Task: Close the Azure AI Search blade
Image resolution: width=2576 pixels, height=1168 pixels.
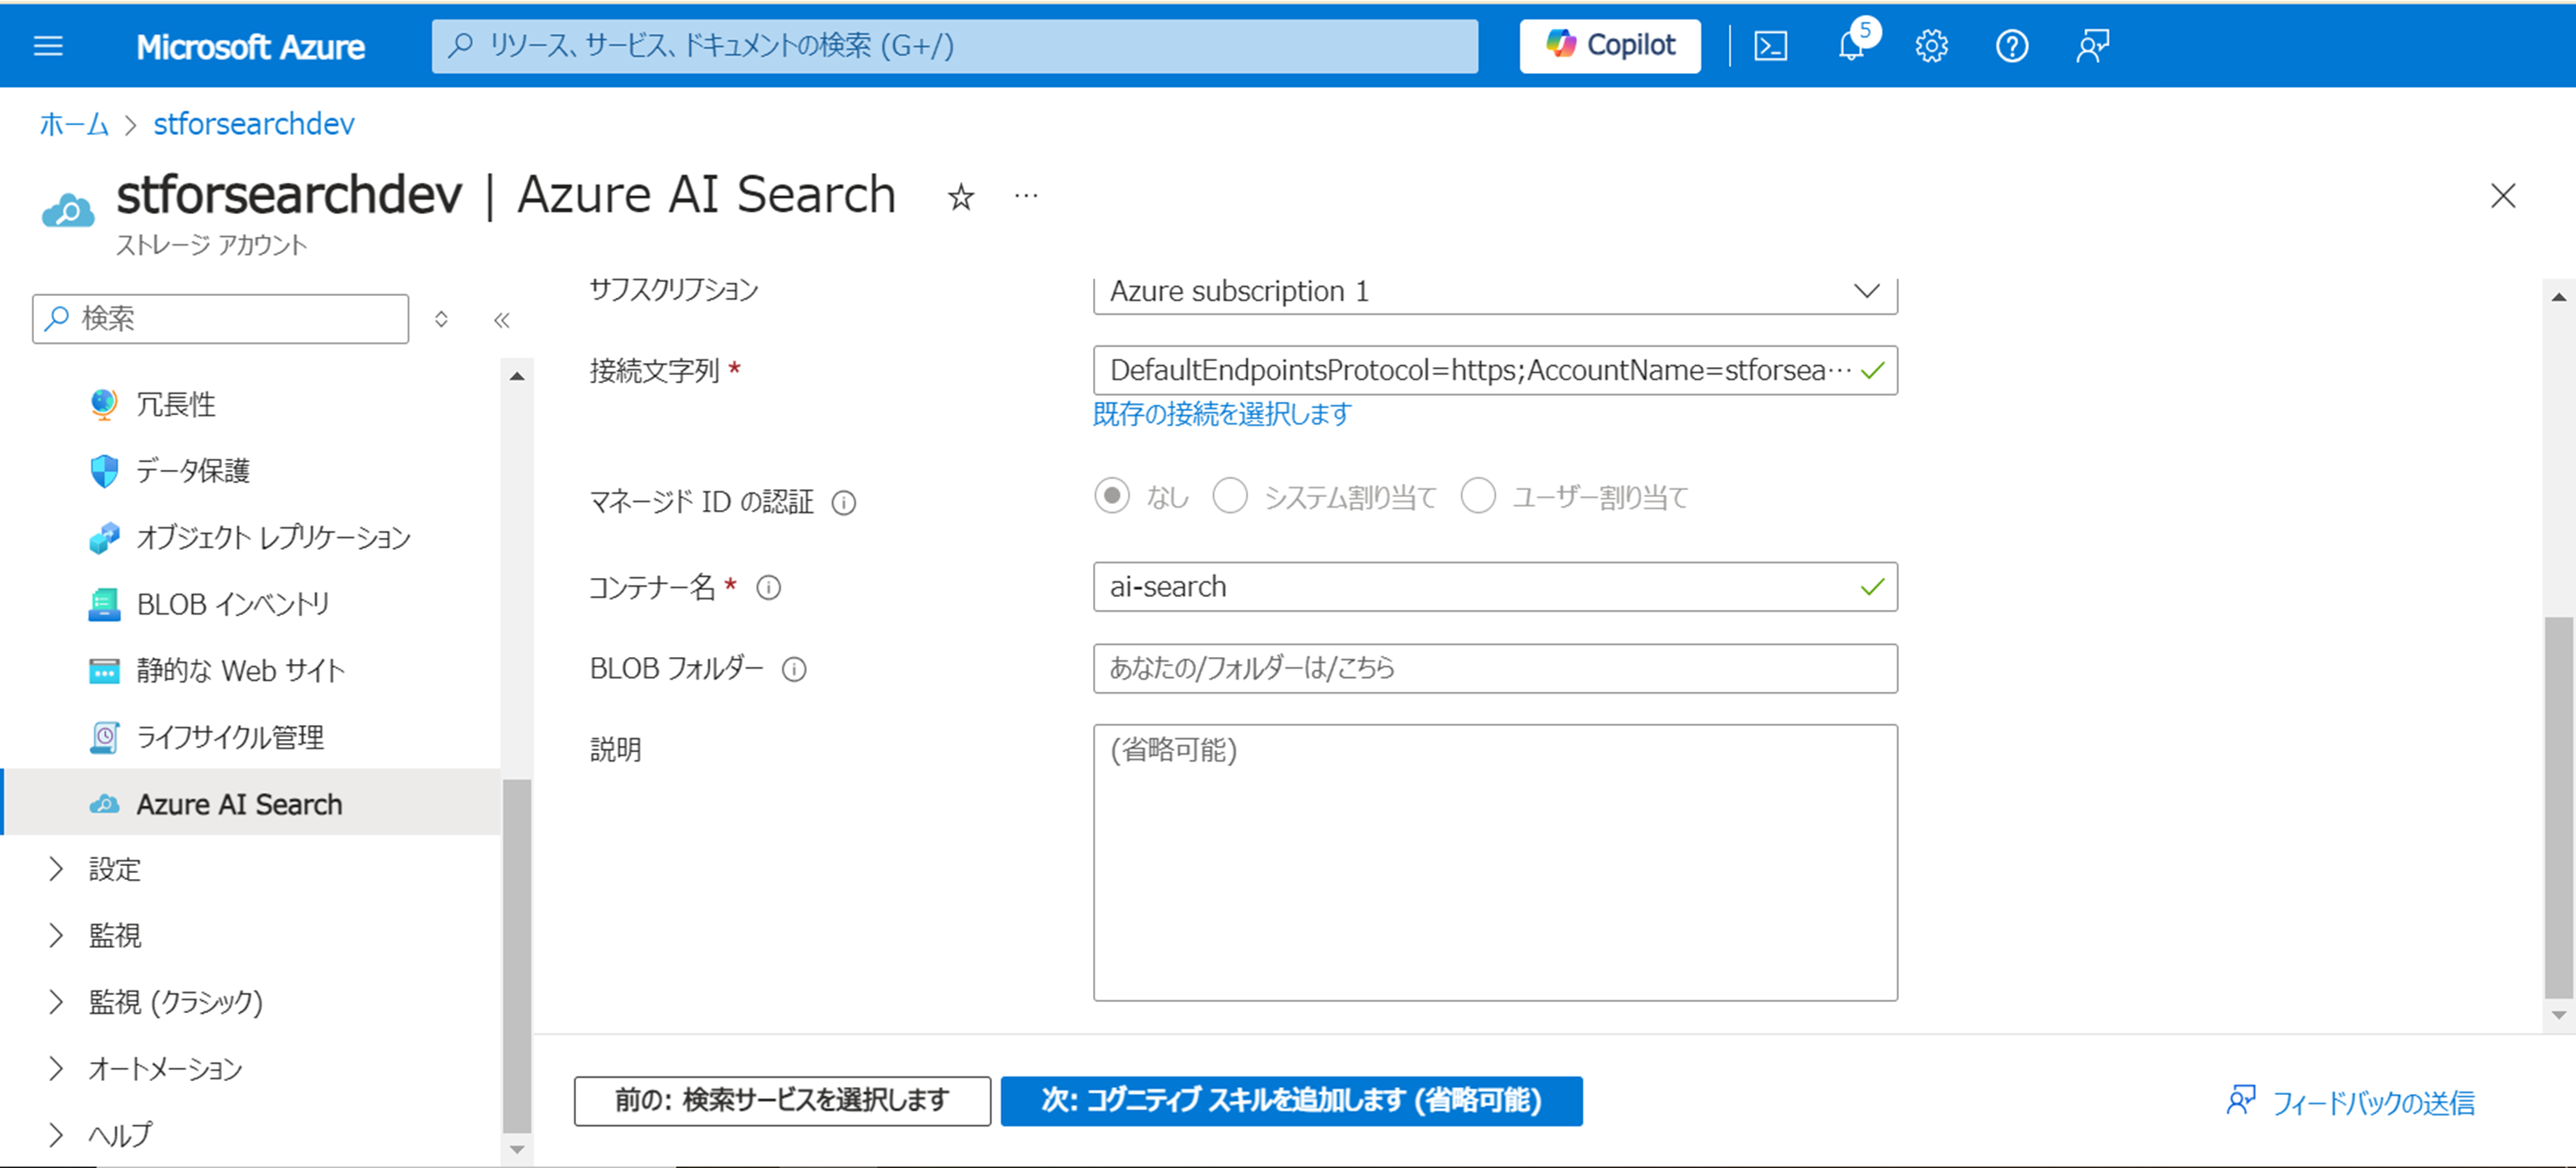Action: 2502,195
